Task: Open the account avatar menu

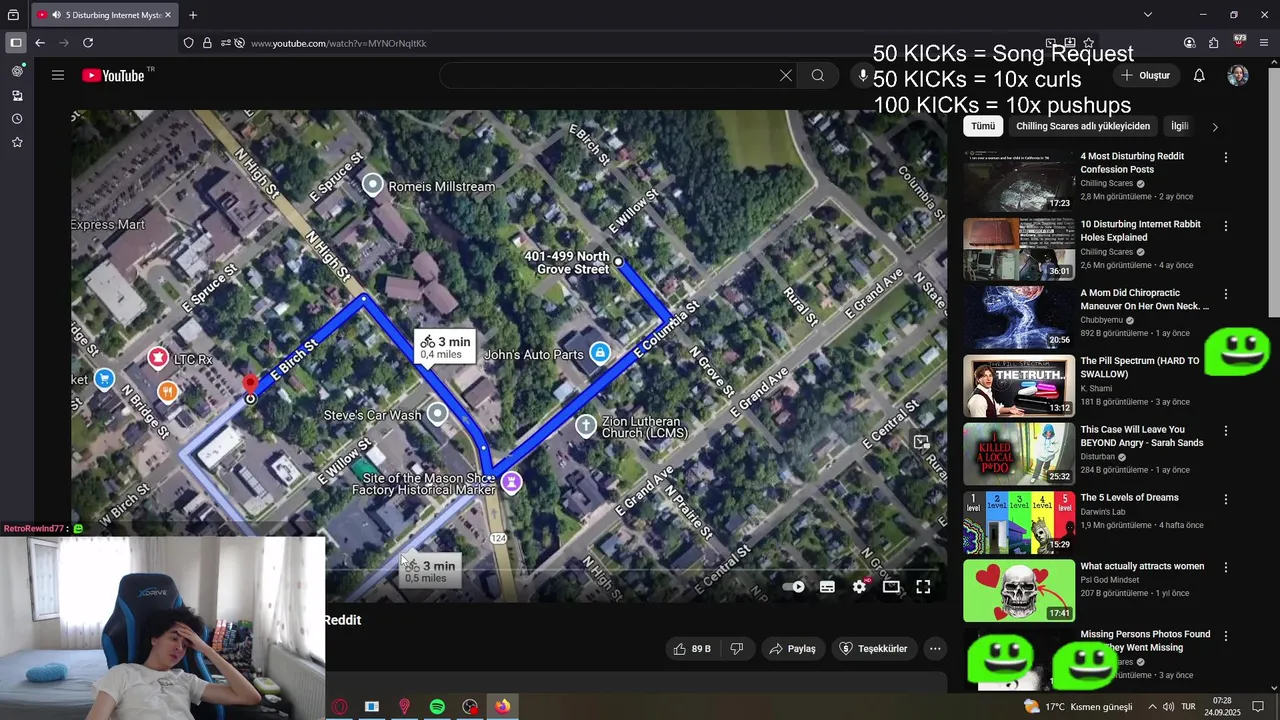Action: point(1238,76)
